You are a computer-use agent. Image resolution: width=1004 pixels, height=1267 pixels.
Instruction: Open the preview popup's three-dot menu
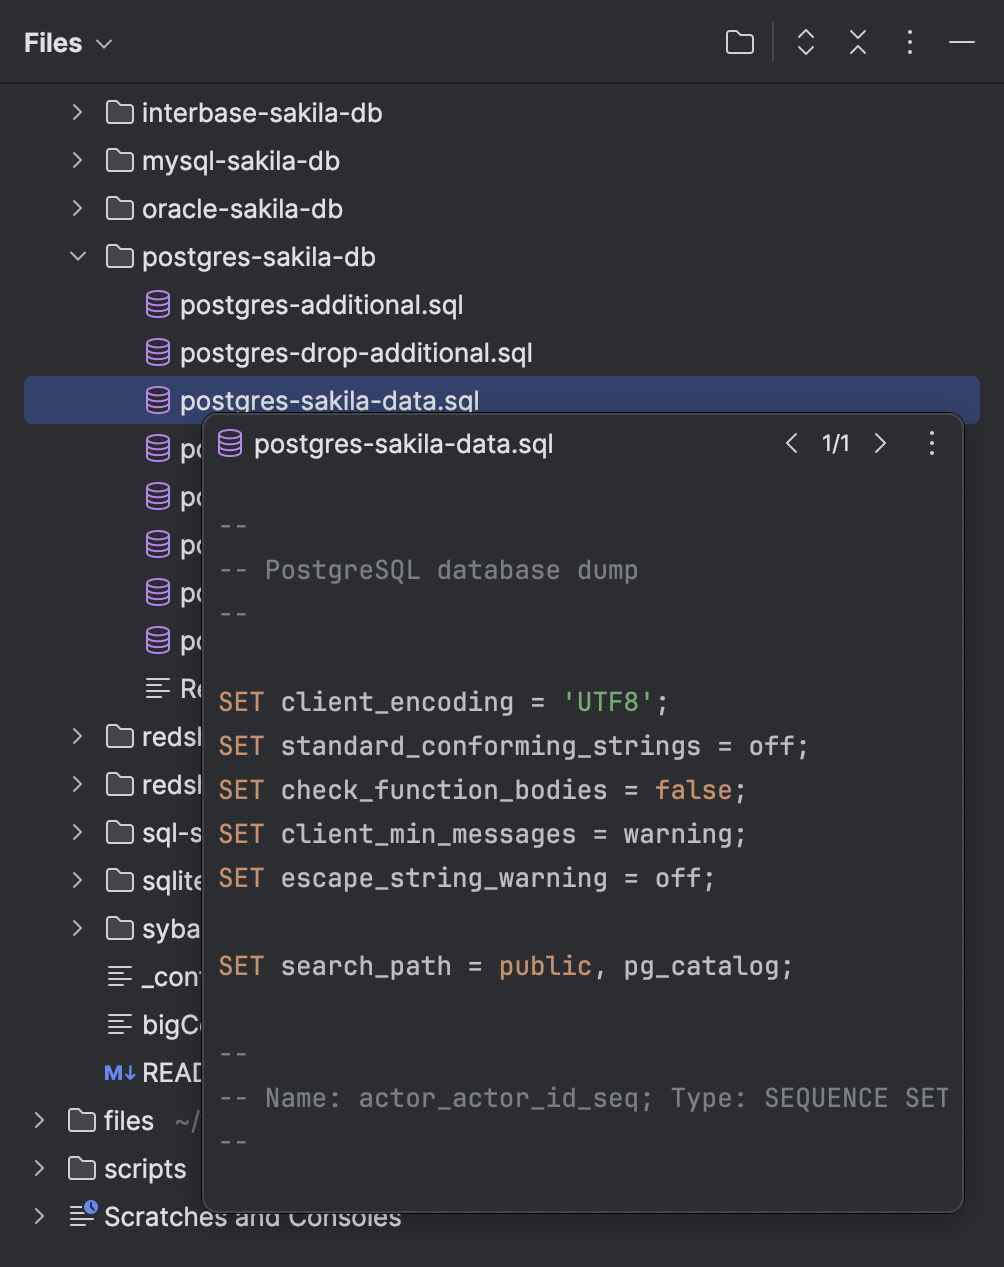pos(931,443)
